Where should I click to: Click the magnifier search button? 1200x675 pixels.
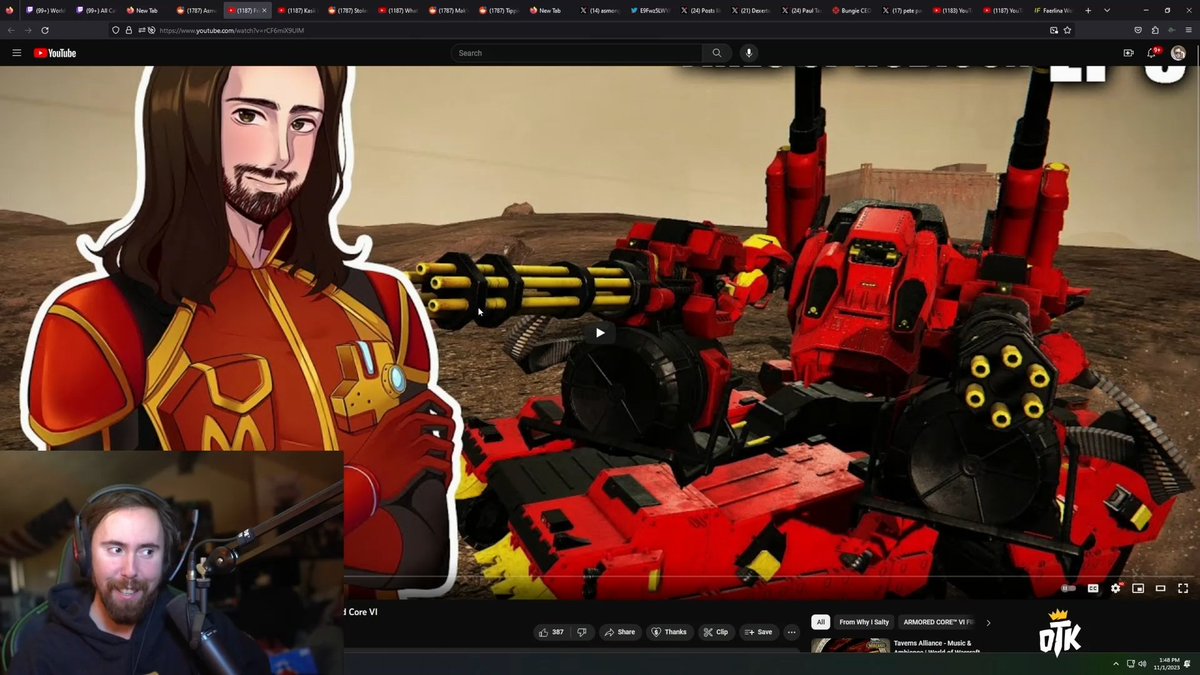716,53
